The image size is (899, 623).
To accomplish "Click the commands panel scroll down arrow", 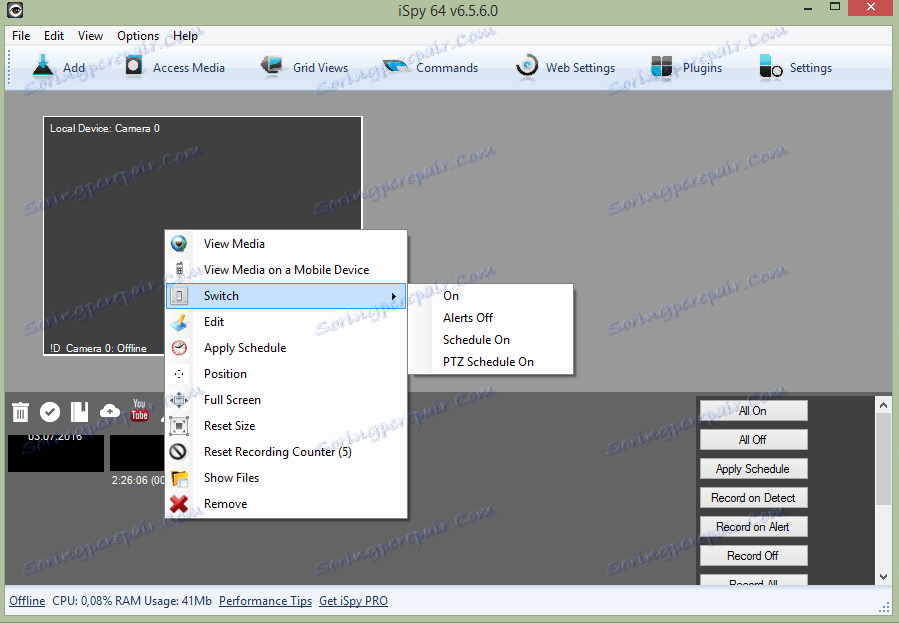I will coord(883,577).
